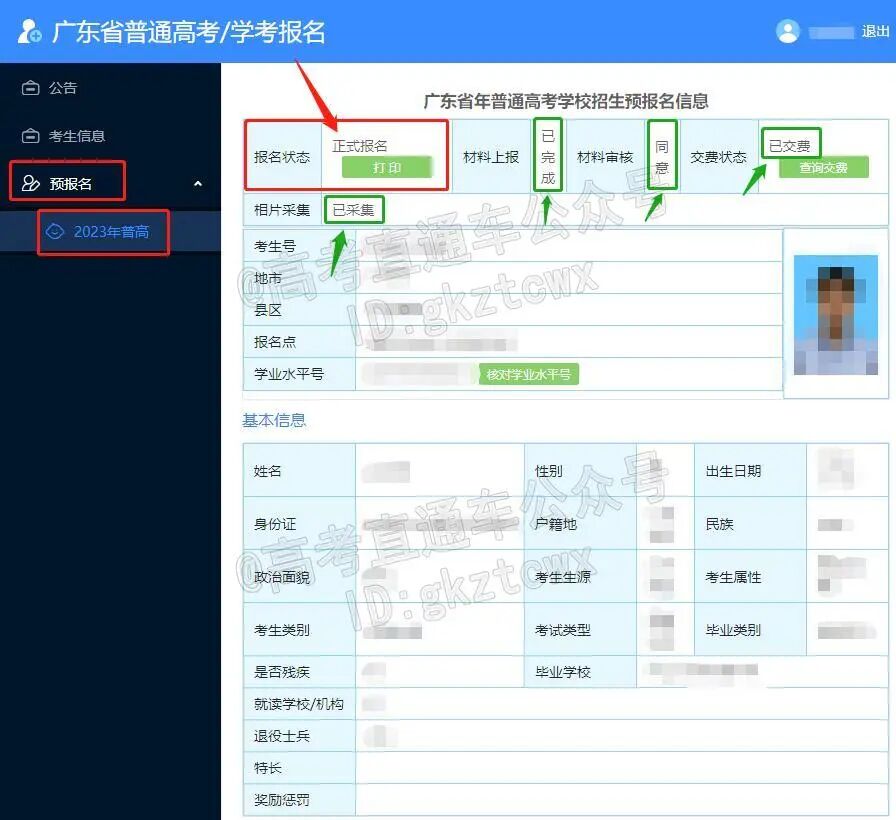Click the 考生信息 sidebar icon
This screenshot has width=896, height=820.
pyautogui.click(x=29, y=135)
